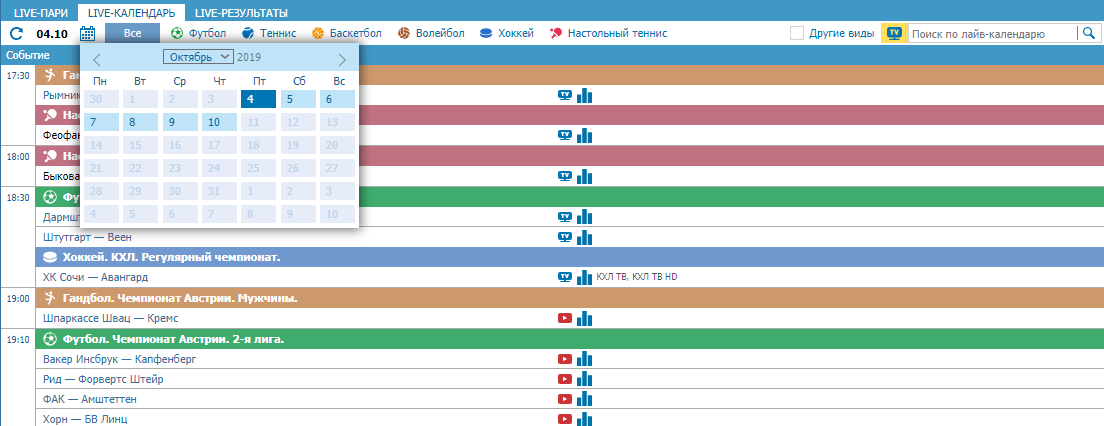Filter events by Футбол

click(x=199, y=33)
